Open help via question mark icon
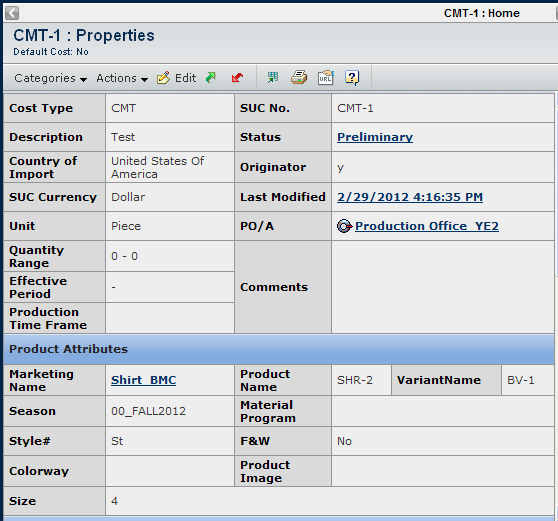This screenshot has width=558, height=521. 352,77
